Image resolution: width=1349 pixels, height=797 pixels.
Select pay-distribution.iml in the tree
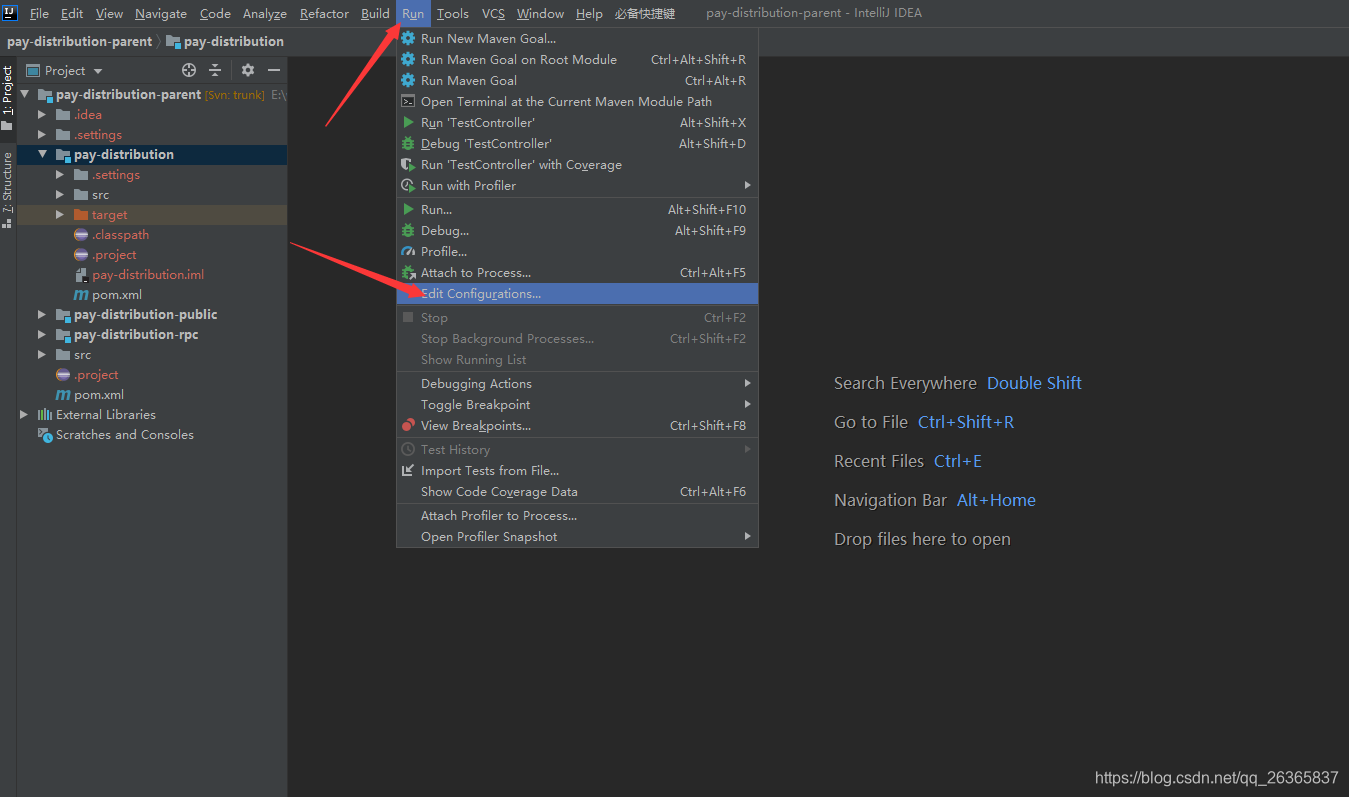[148, 274]
